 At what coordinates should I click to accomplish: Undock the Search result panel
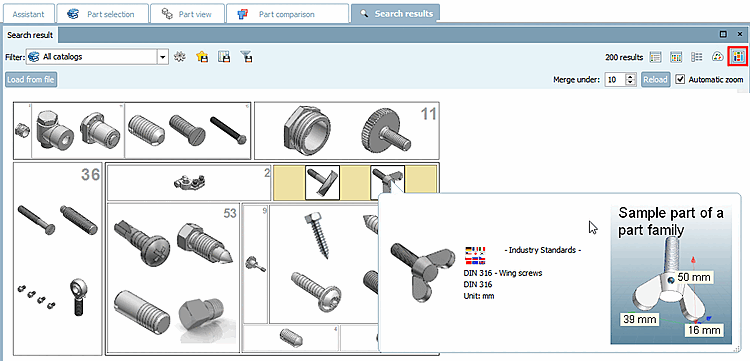click(x=724, y=34)
